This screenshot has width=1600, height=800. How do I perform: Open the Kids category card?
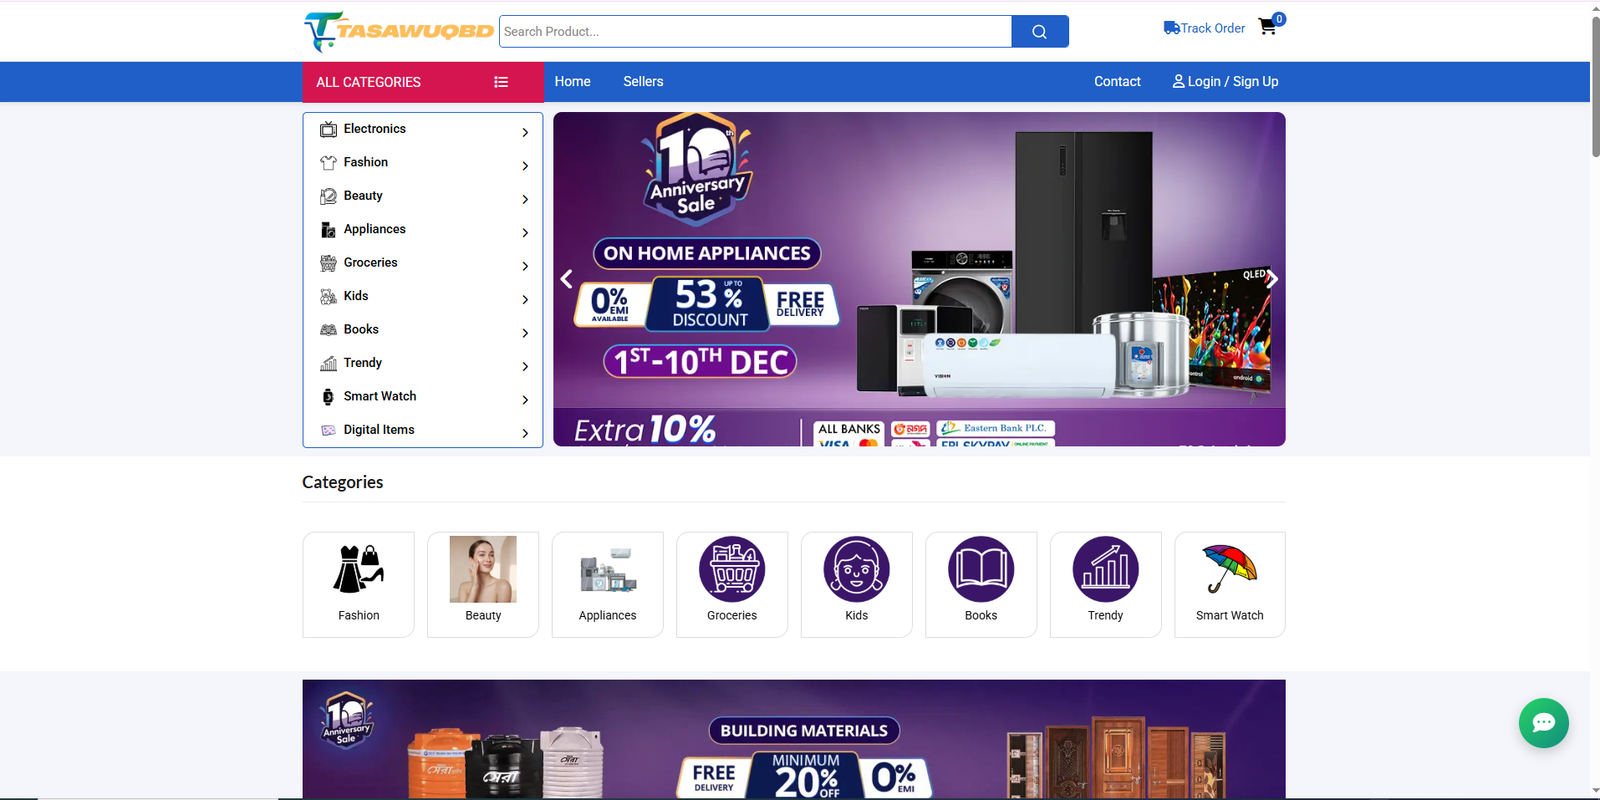856,584
